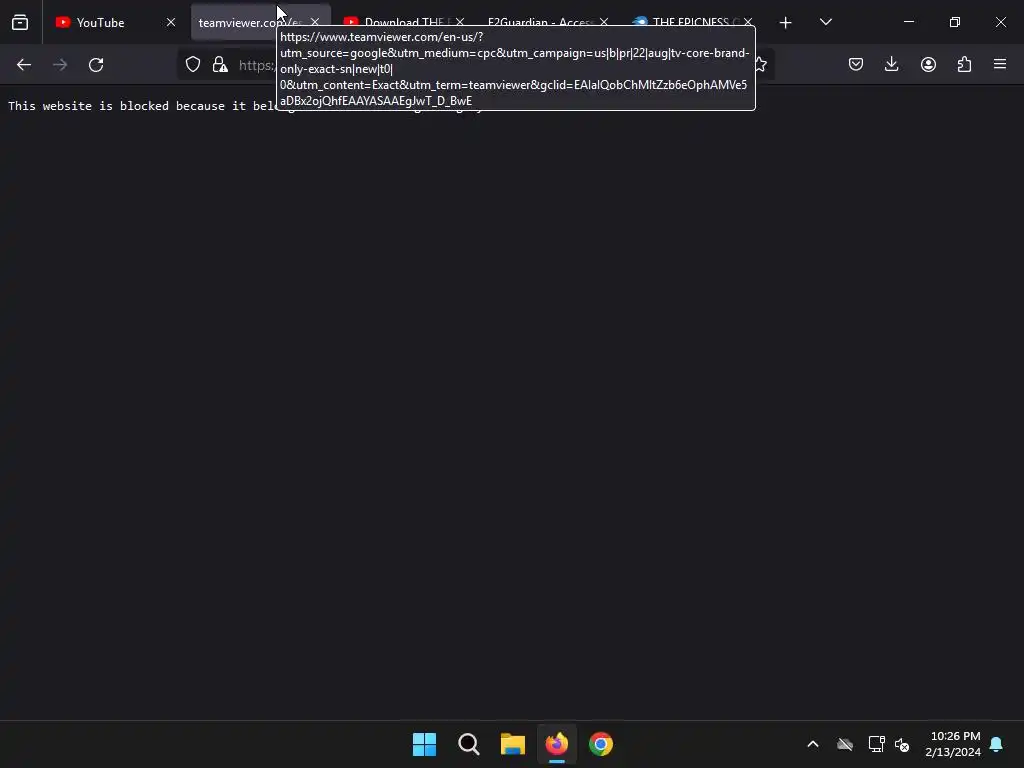Go back one page
Viewport: 1024px width, 768px height.
tap(24, 65)
